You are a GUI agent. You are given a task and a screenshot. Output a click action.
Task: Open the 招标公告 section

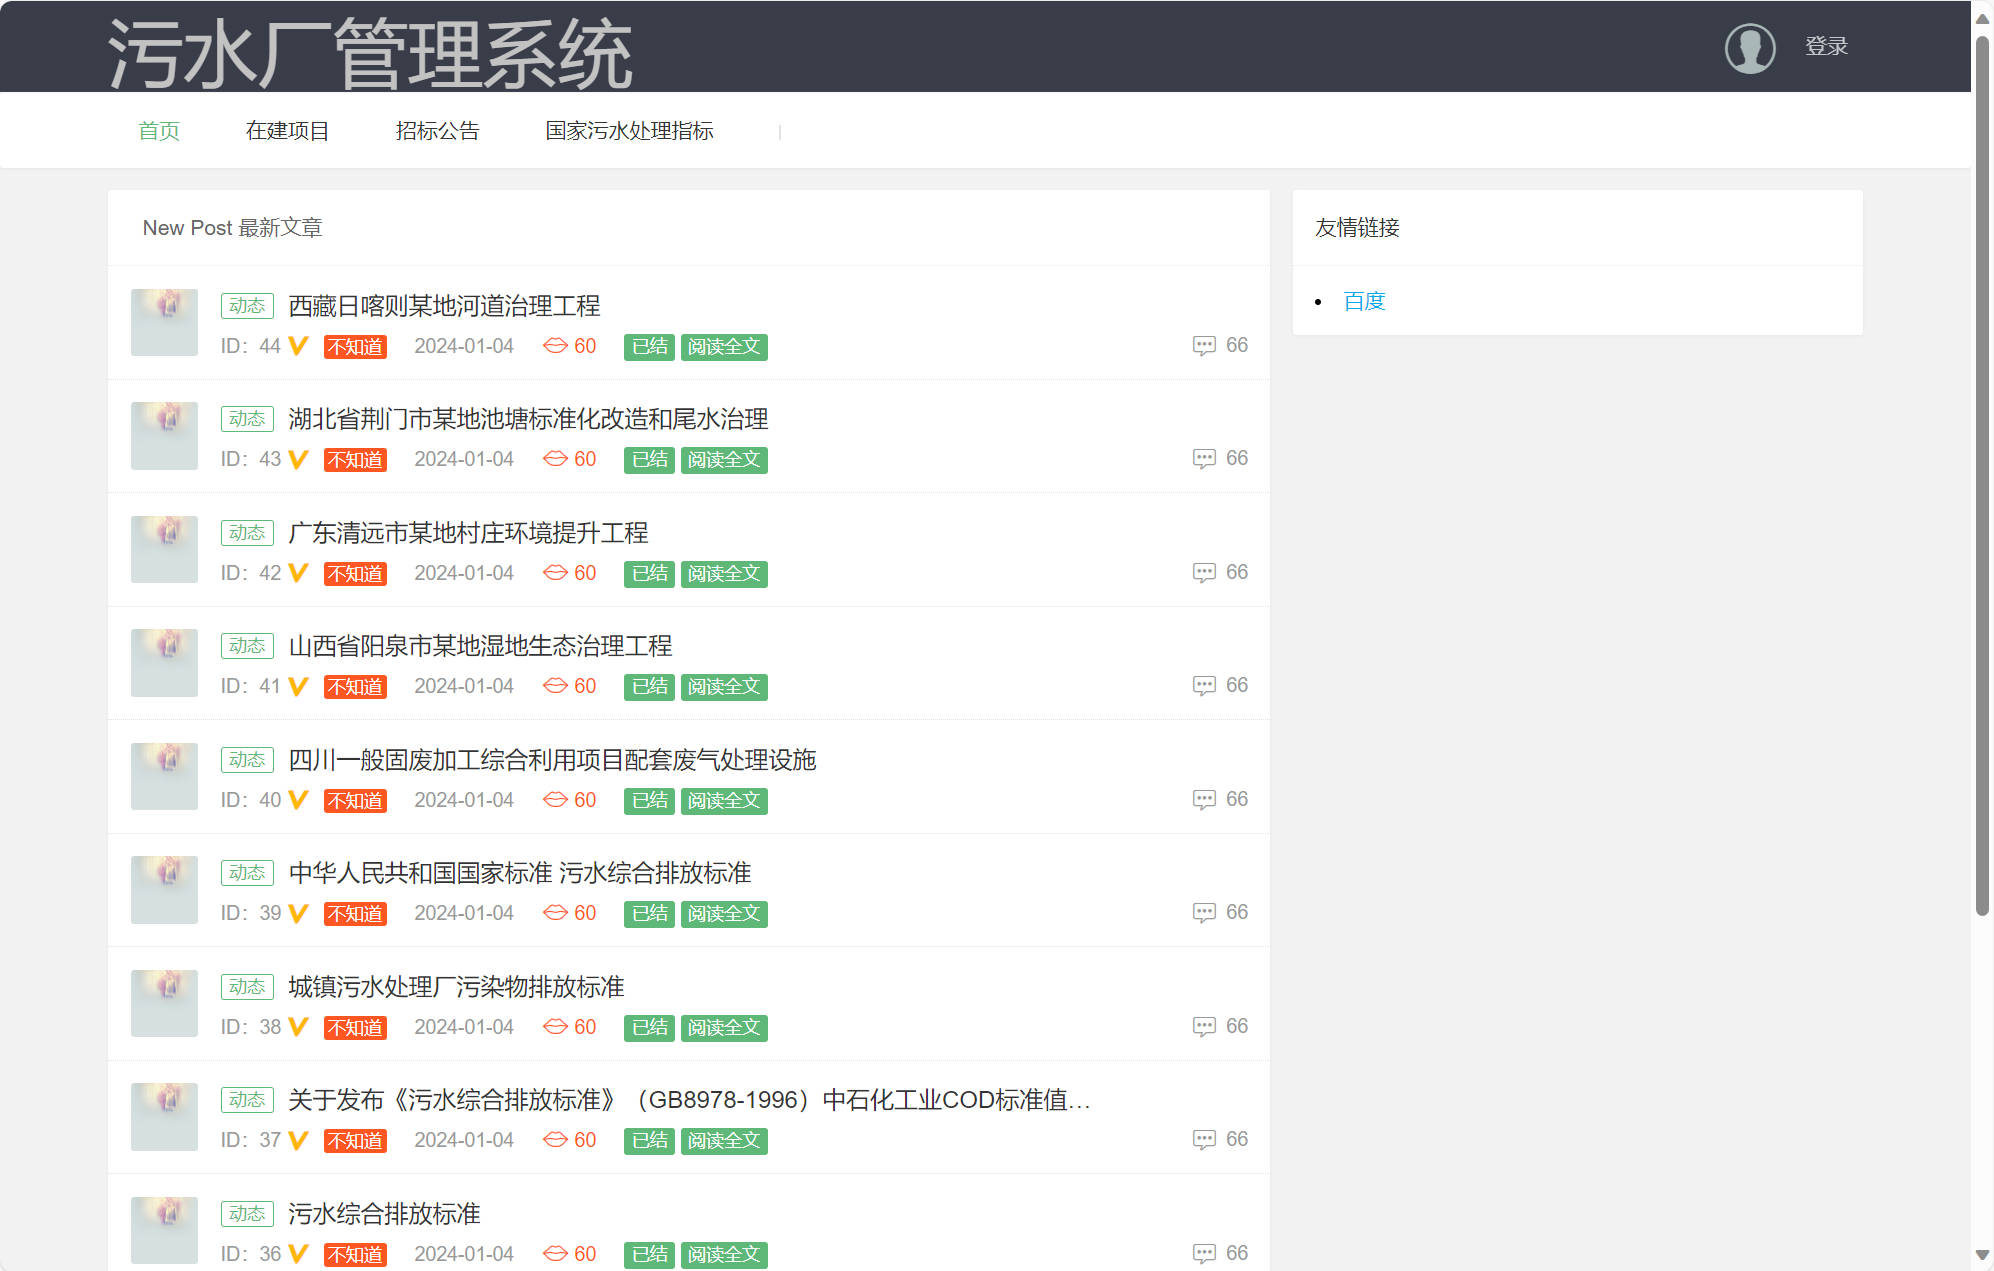pyautogui.click(x=438, y=130)
